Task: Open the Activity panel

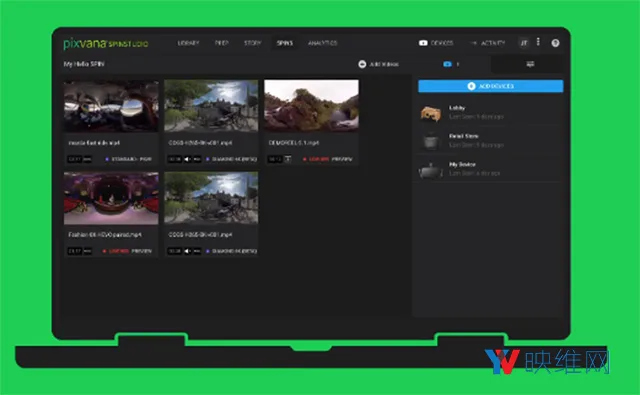Action: tap(487, 43)
